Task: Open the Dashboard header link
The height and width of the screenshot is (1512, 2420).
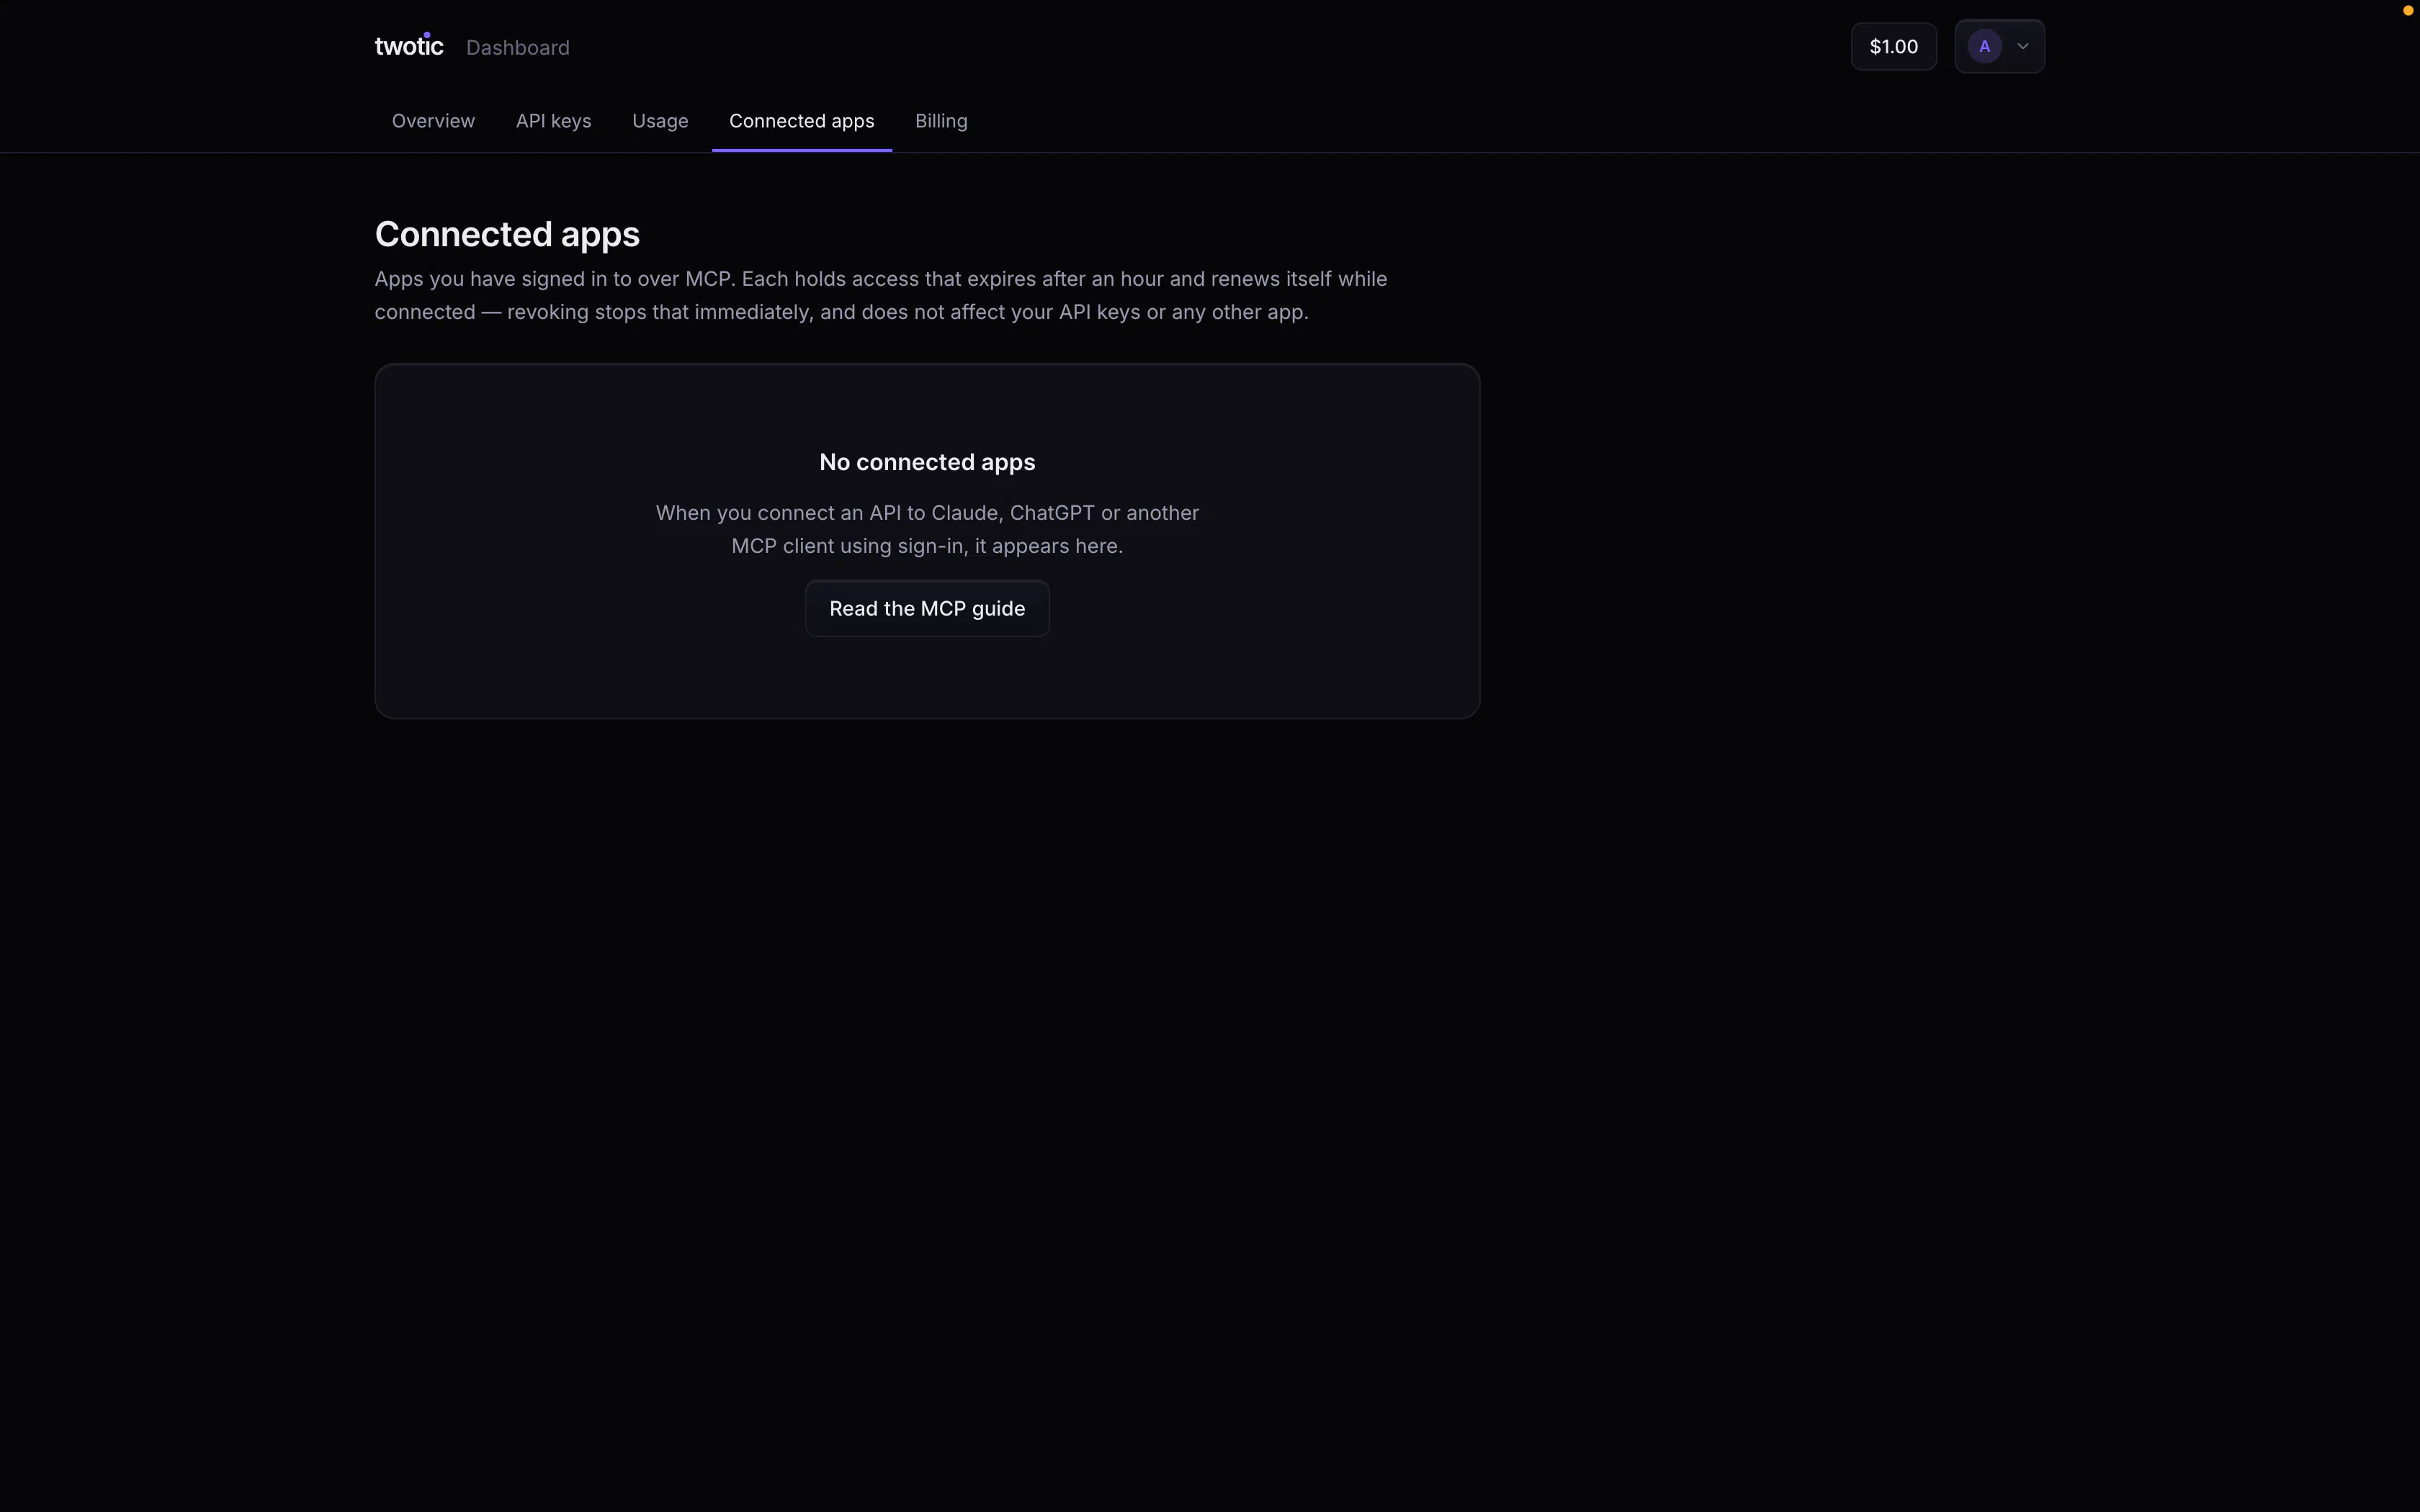Action: tap(517, 47)
